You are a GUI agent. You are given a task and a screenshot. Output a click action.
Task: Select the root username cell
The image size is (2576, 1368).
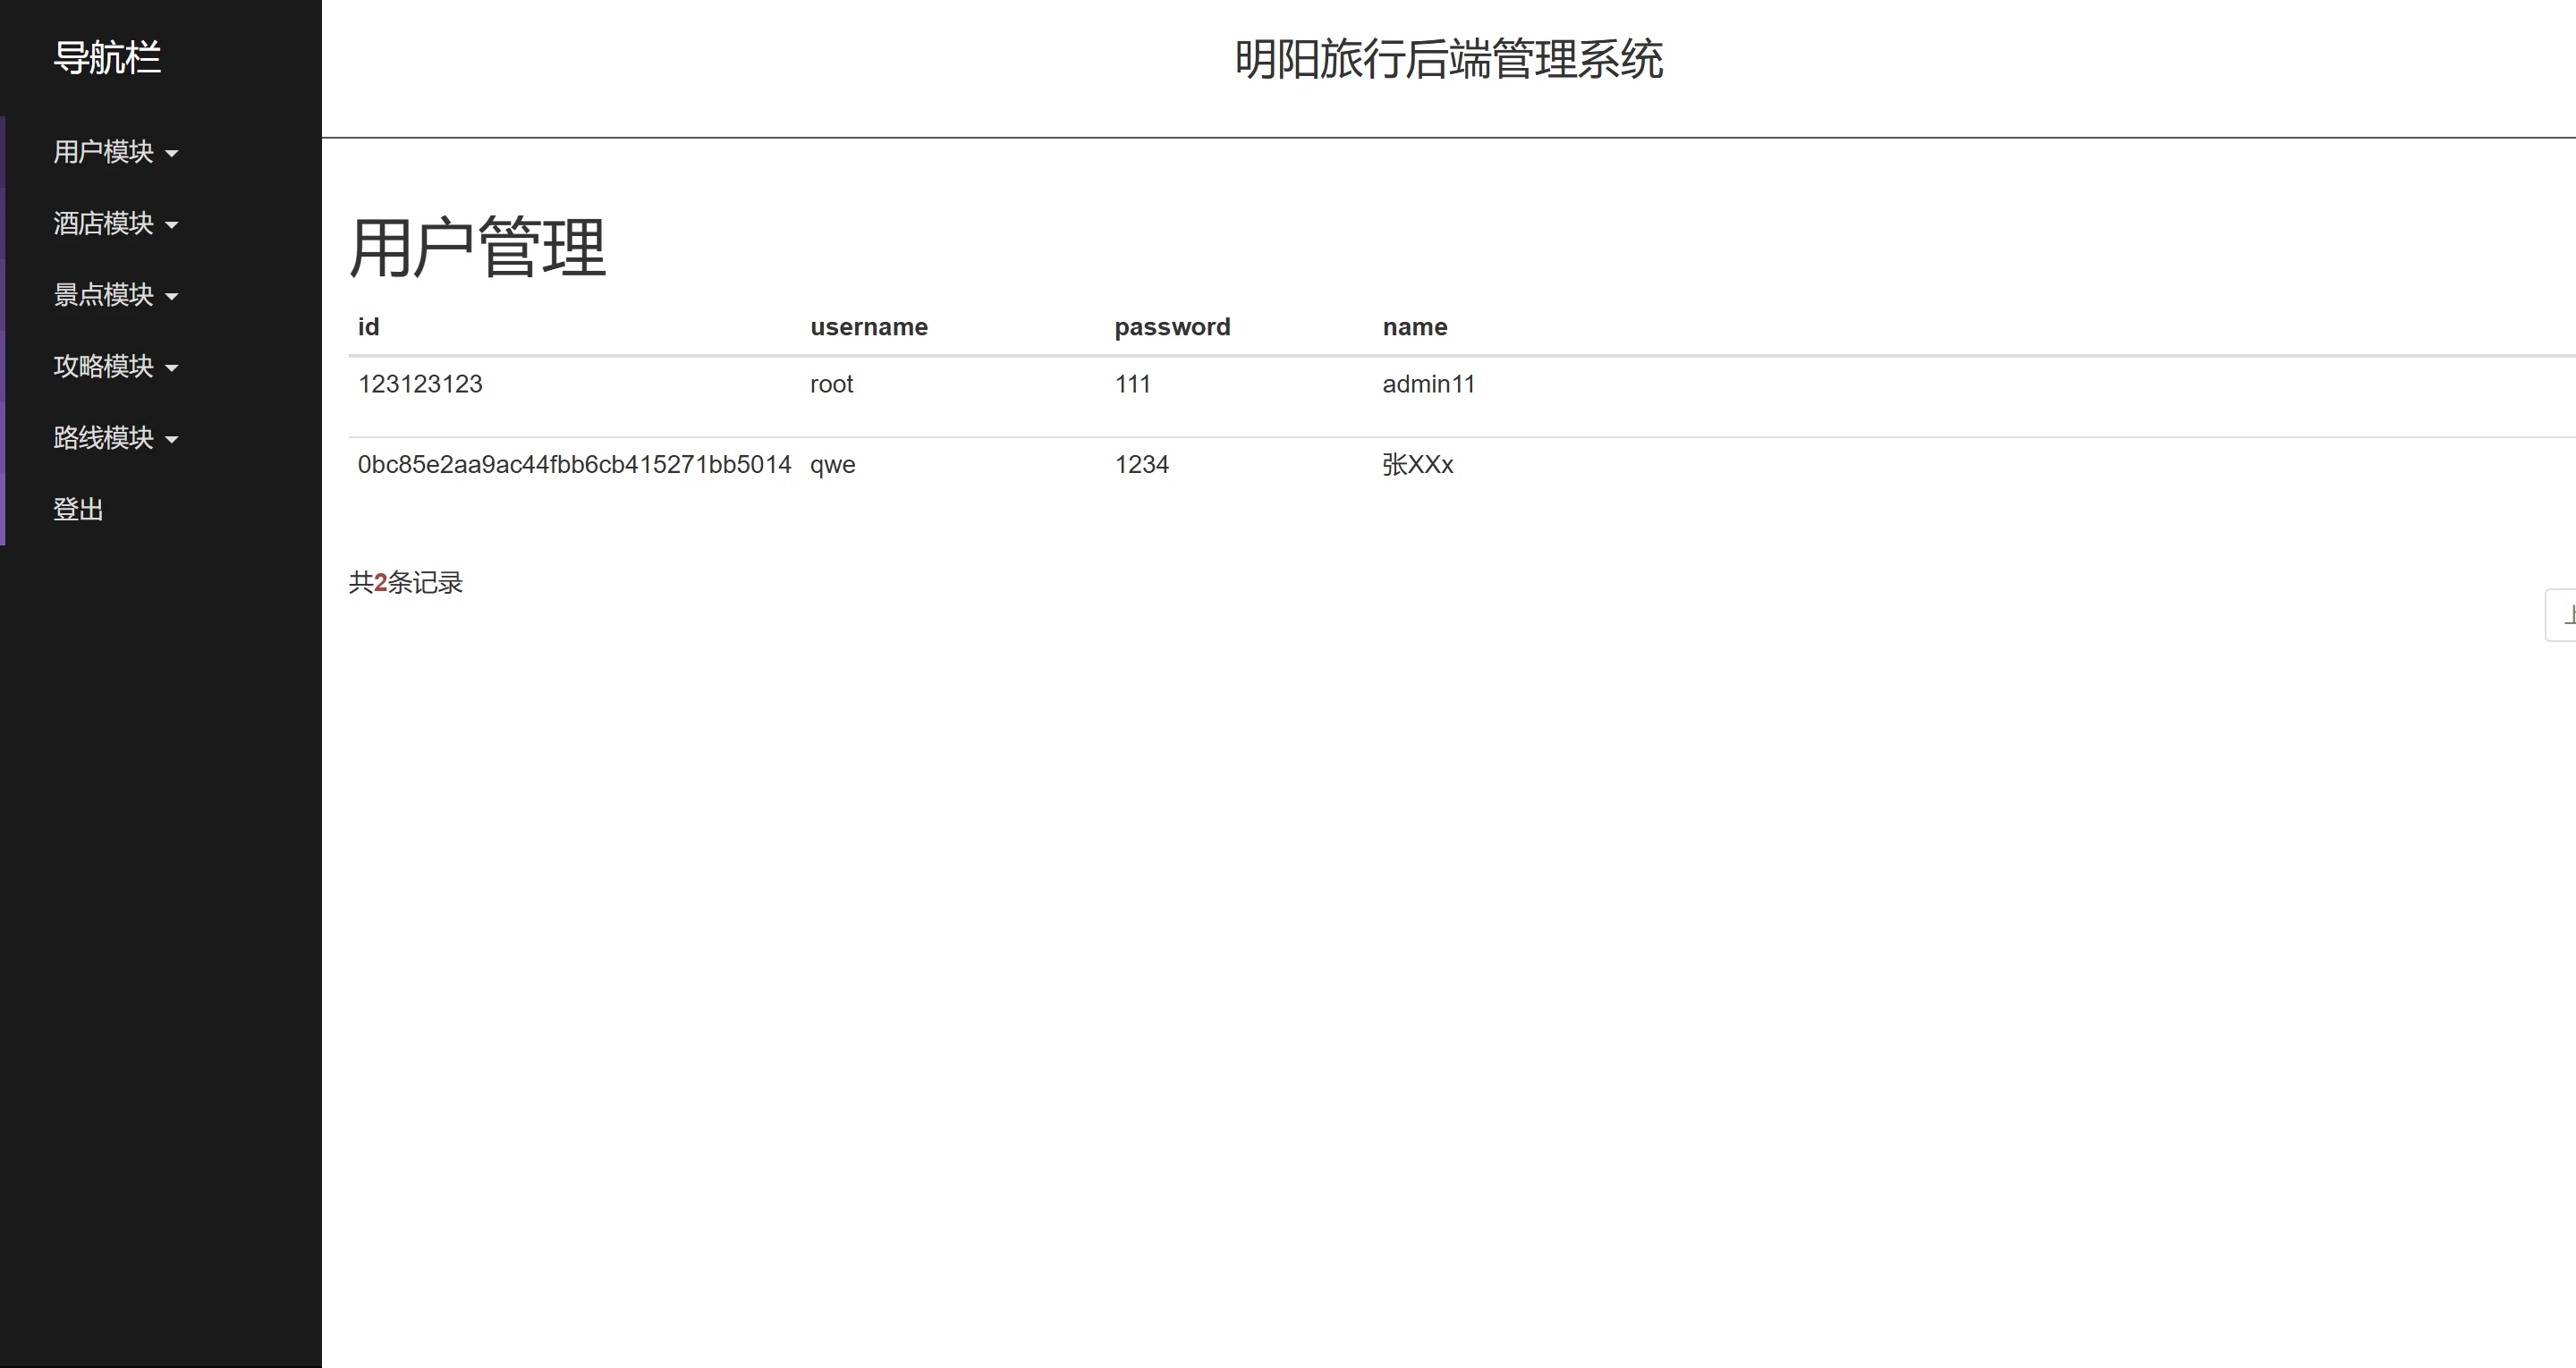[831, 384]
